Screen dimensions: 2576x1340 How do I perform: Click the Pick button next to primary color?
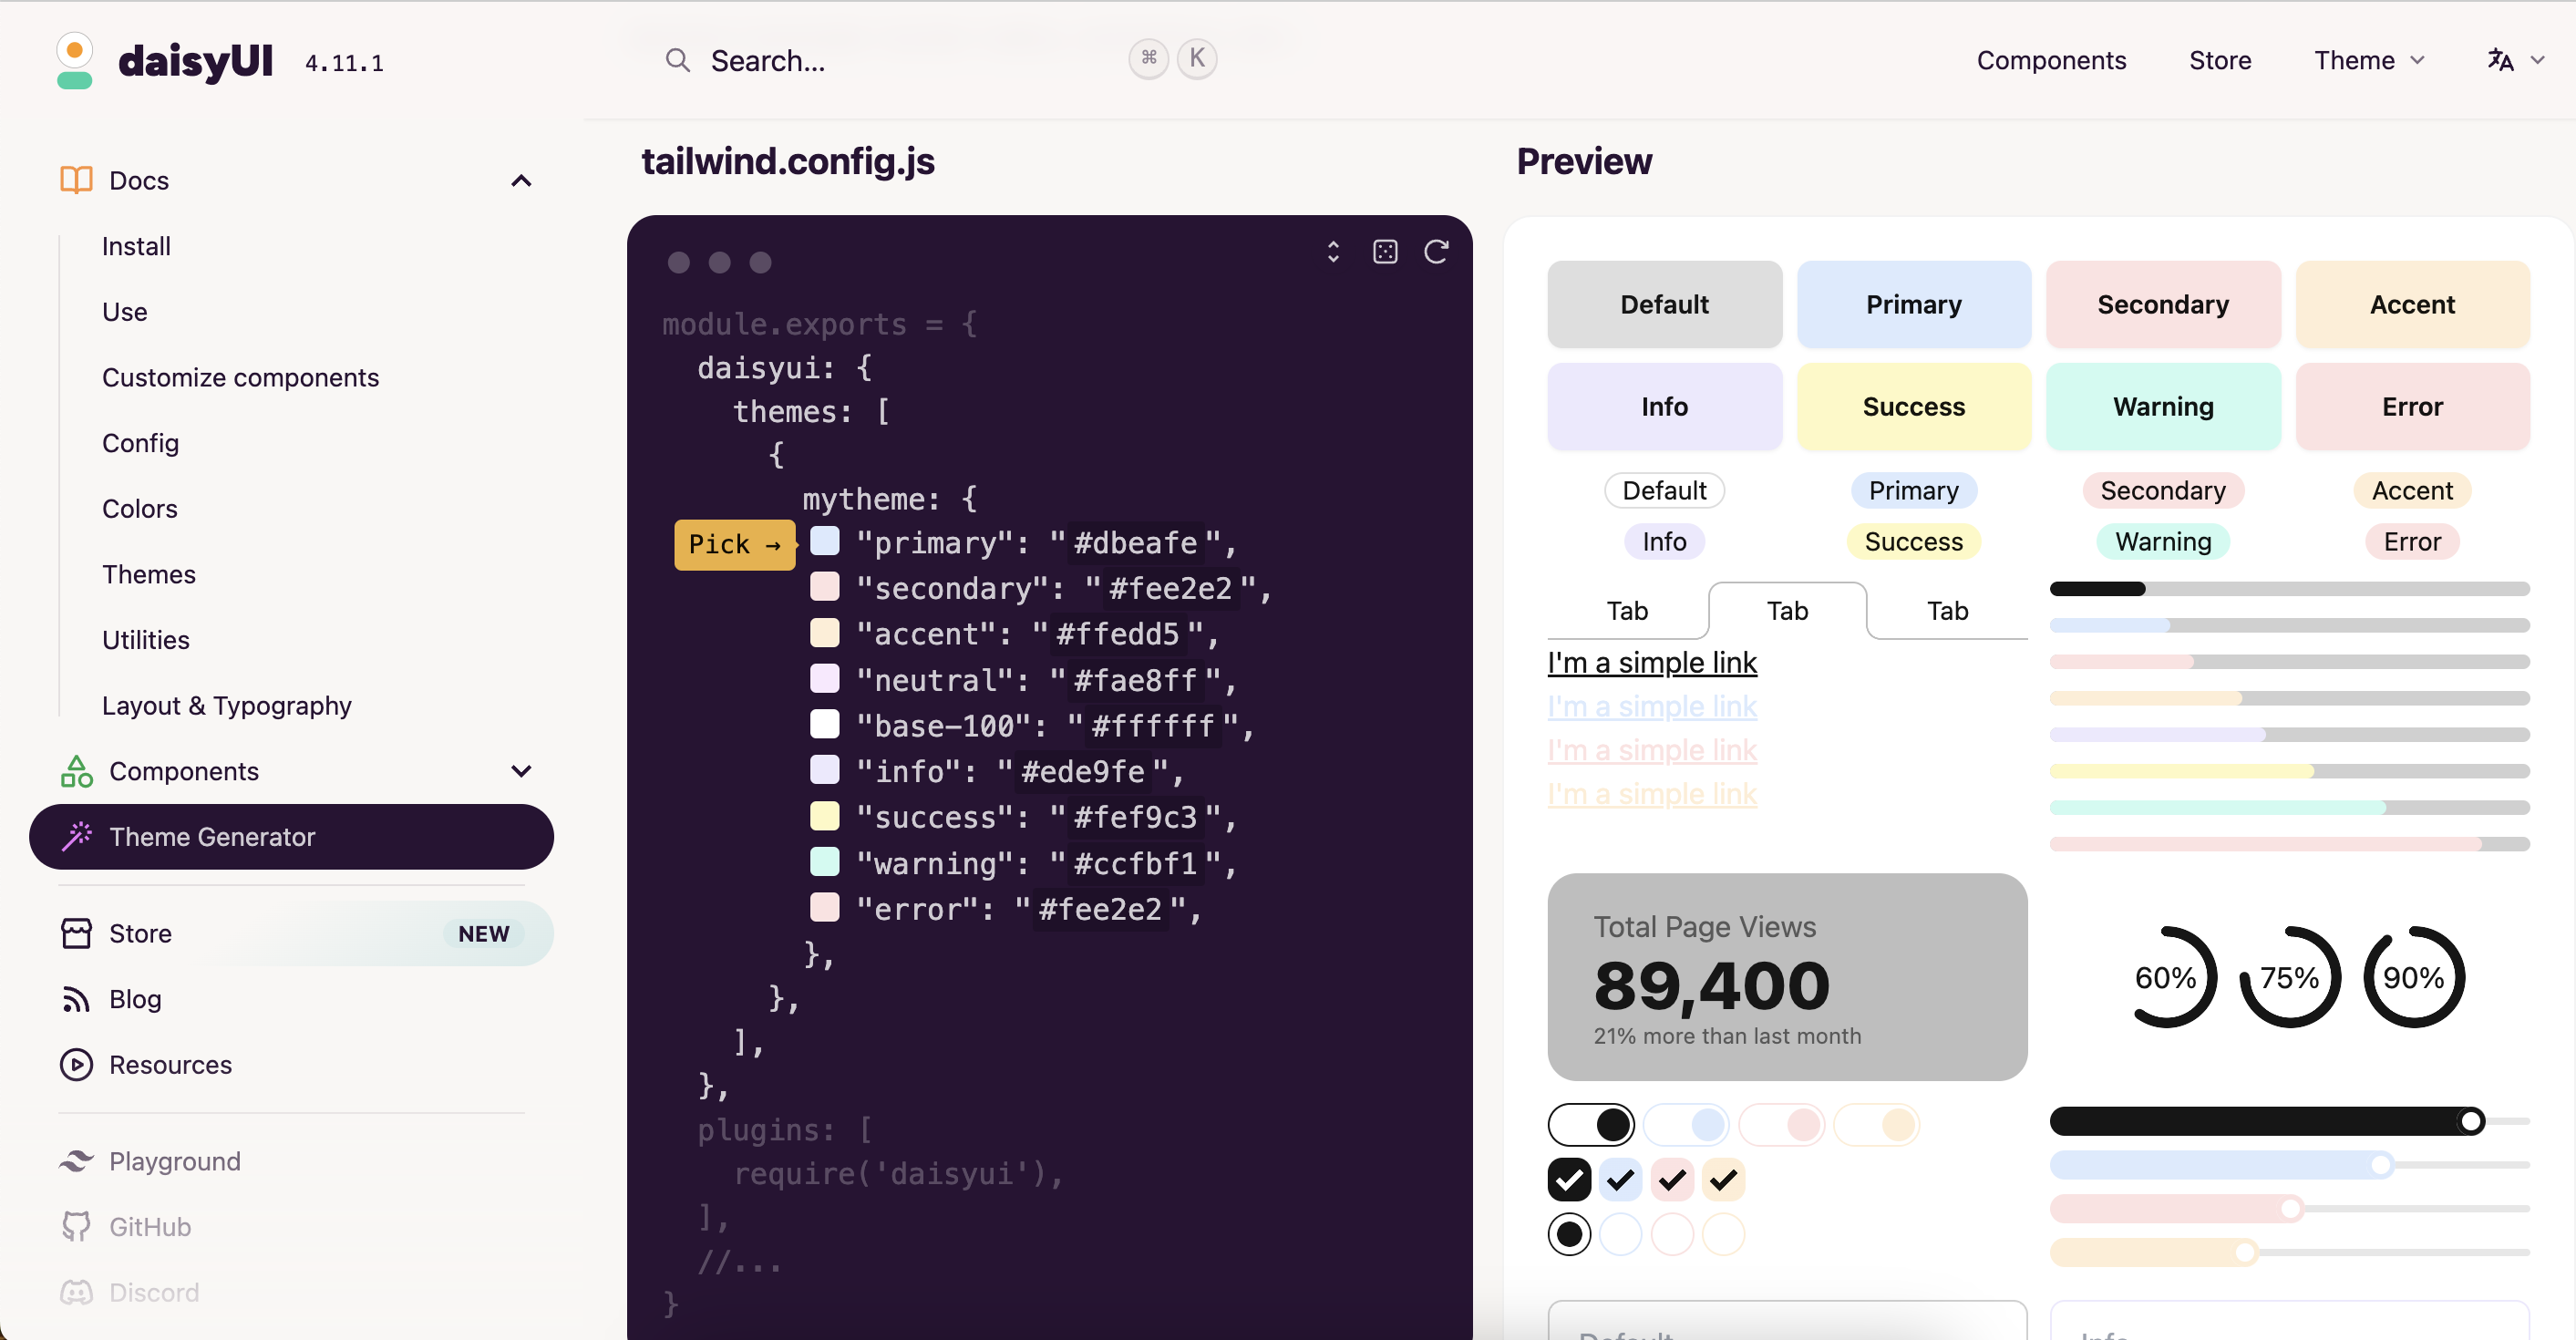tap(734, 543)
